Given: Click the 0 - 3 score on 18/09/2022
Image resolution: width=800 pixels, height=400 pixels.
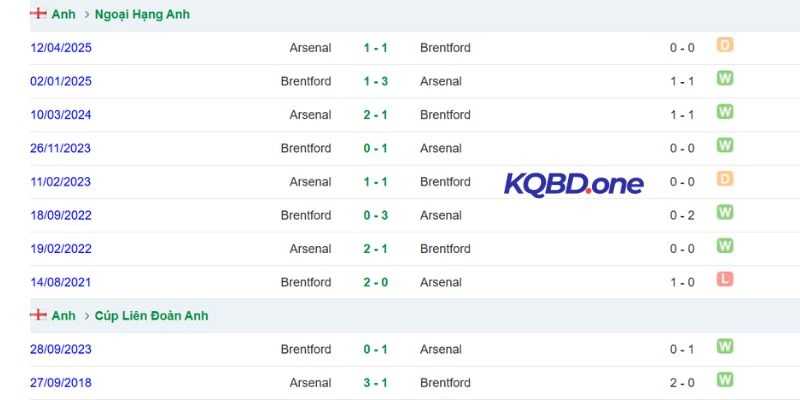Looking at the screenshot, I should [375, 215].
